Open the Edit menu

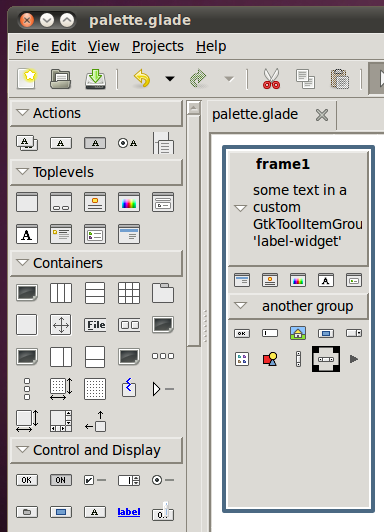(63, 46)
